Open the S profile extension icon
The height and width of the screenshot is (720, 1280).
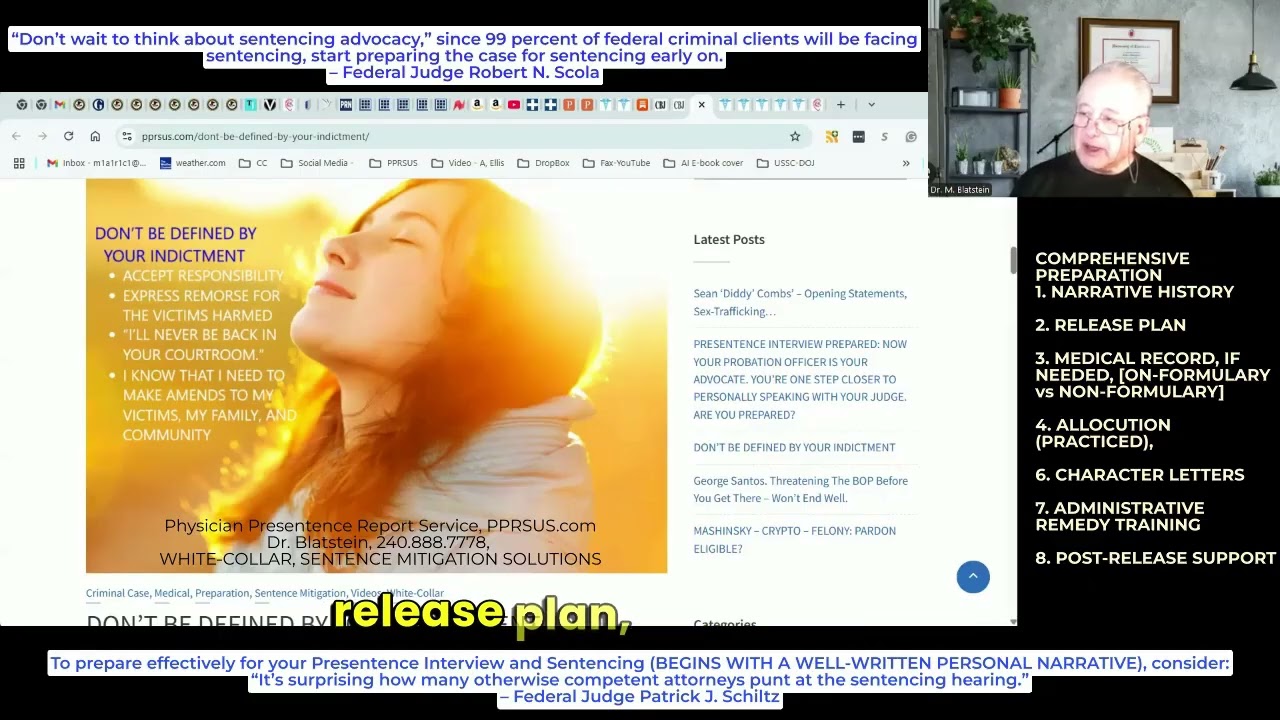(x=884, y=136)
